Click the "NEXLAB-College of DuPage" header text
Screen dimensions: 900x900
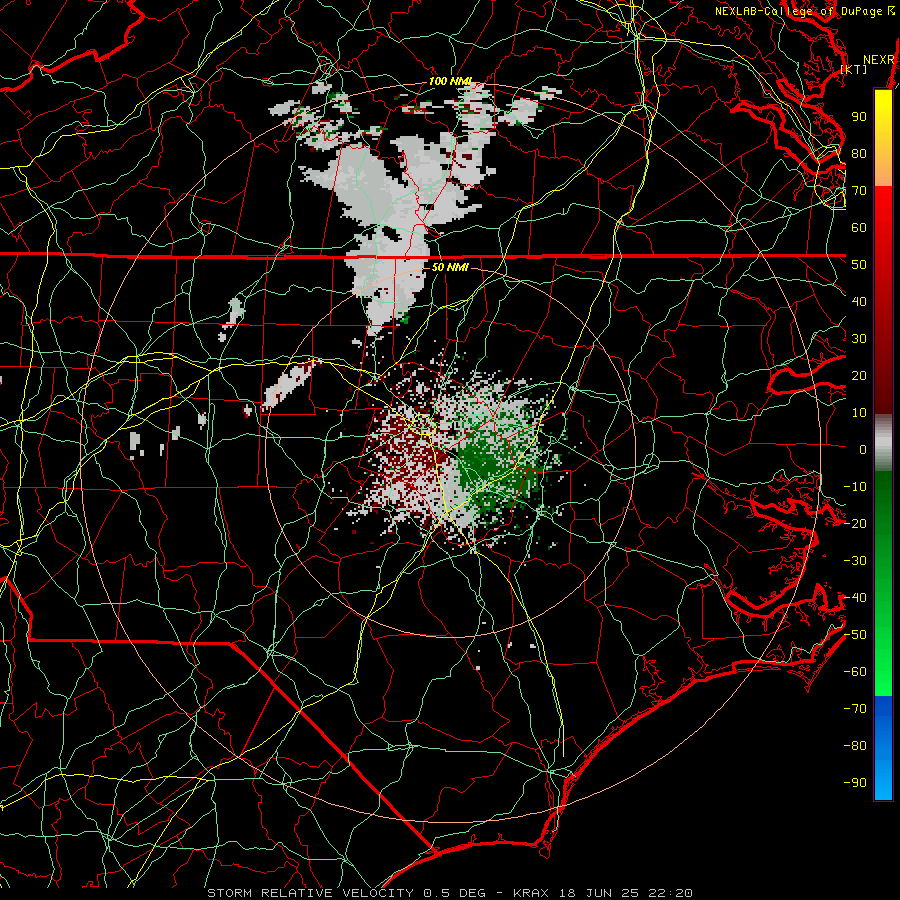tap(797, 11)
